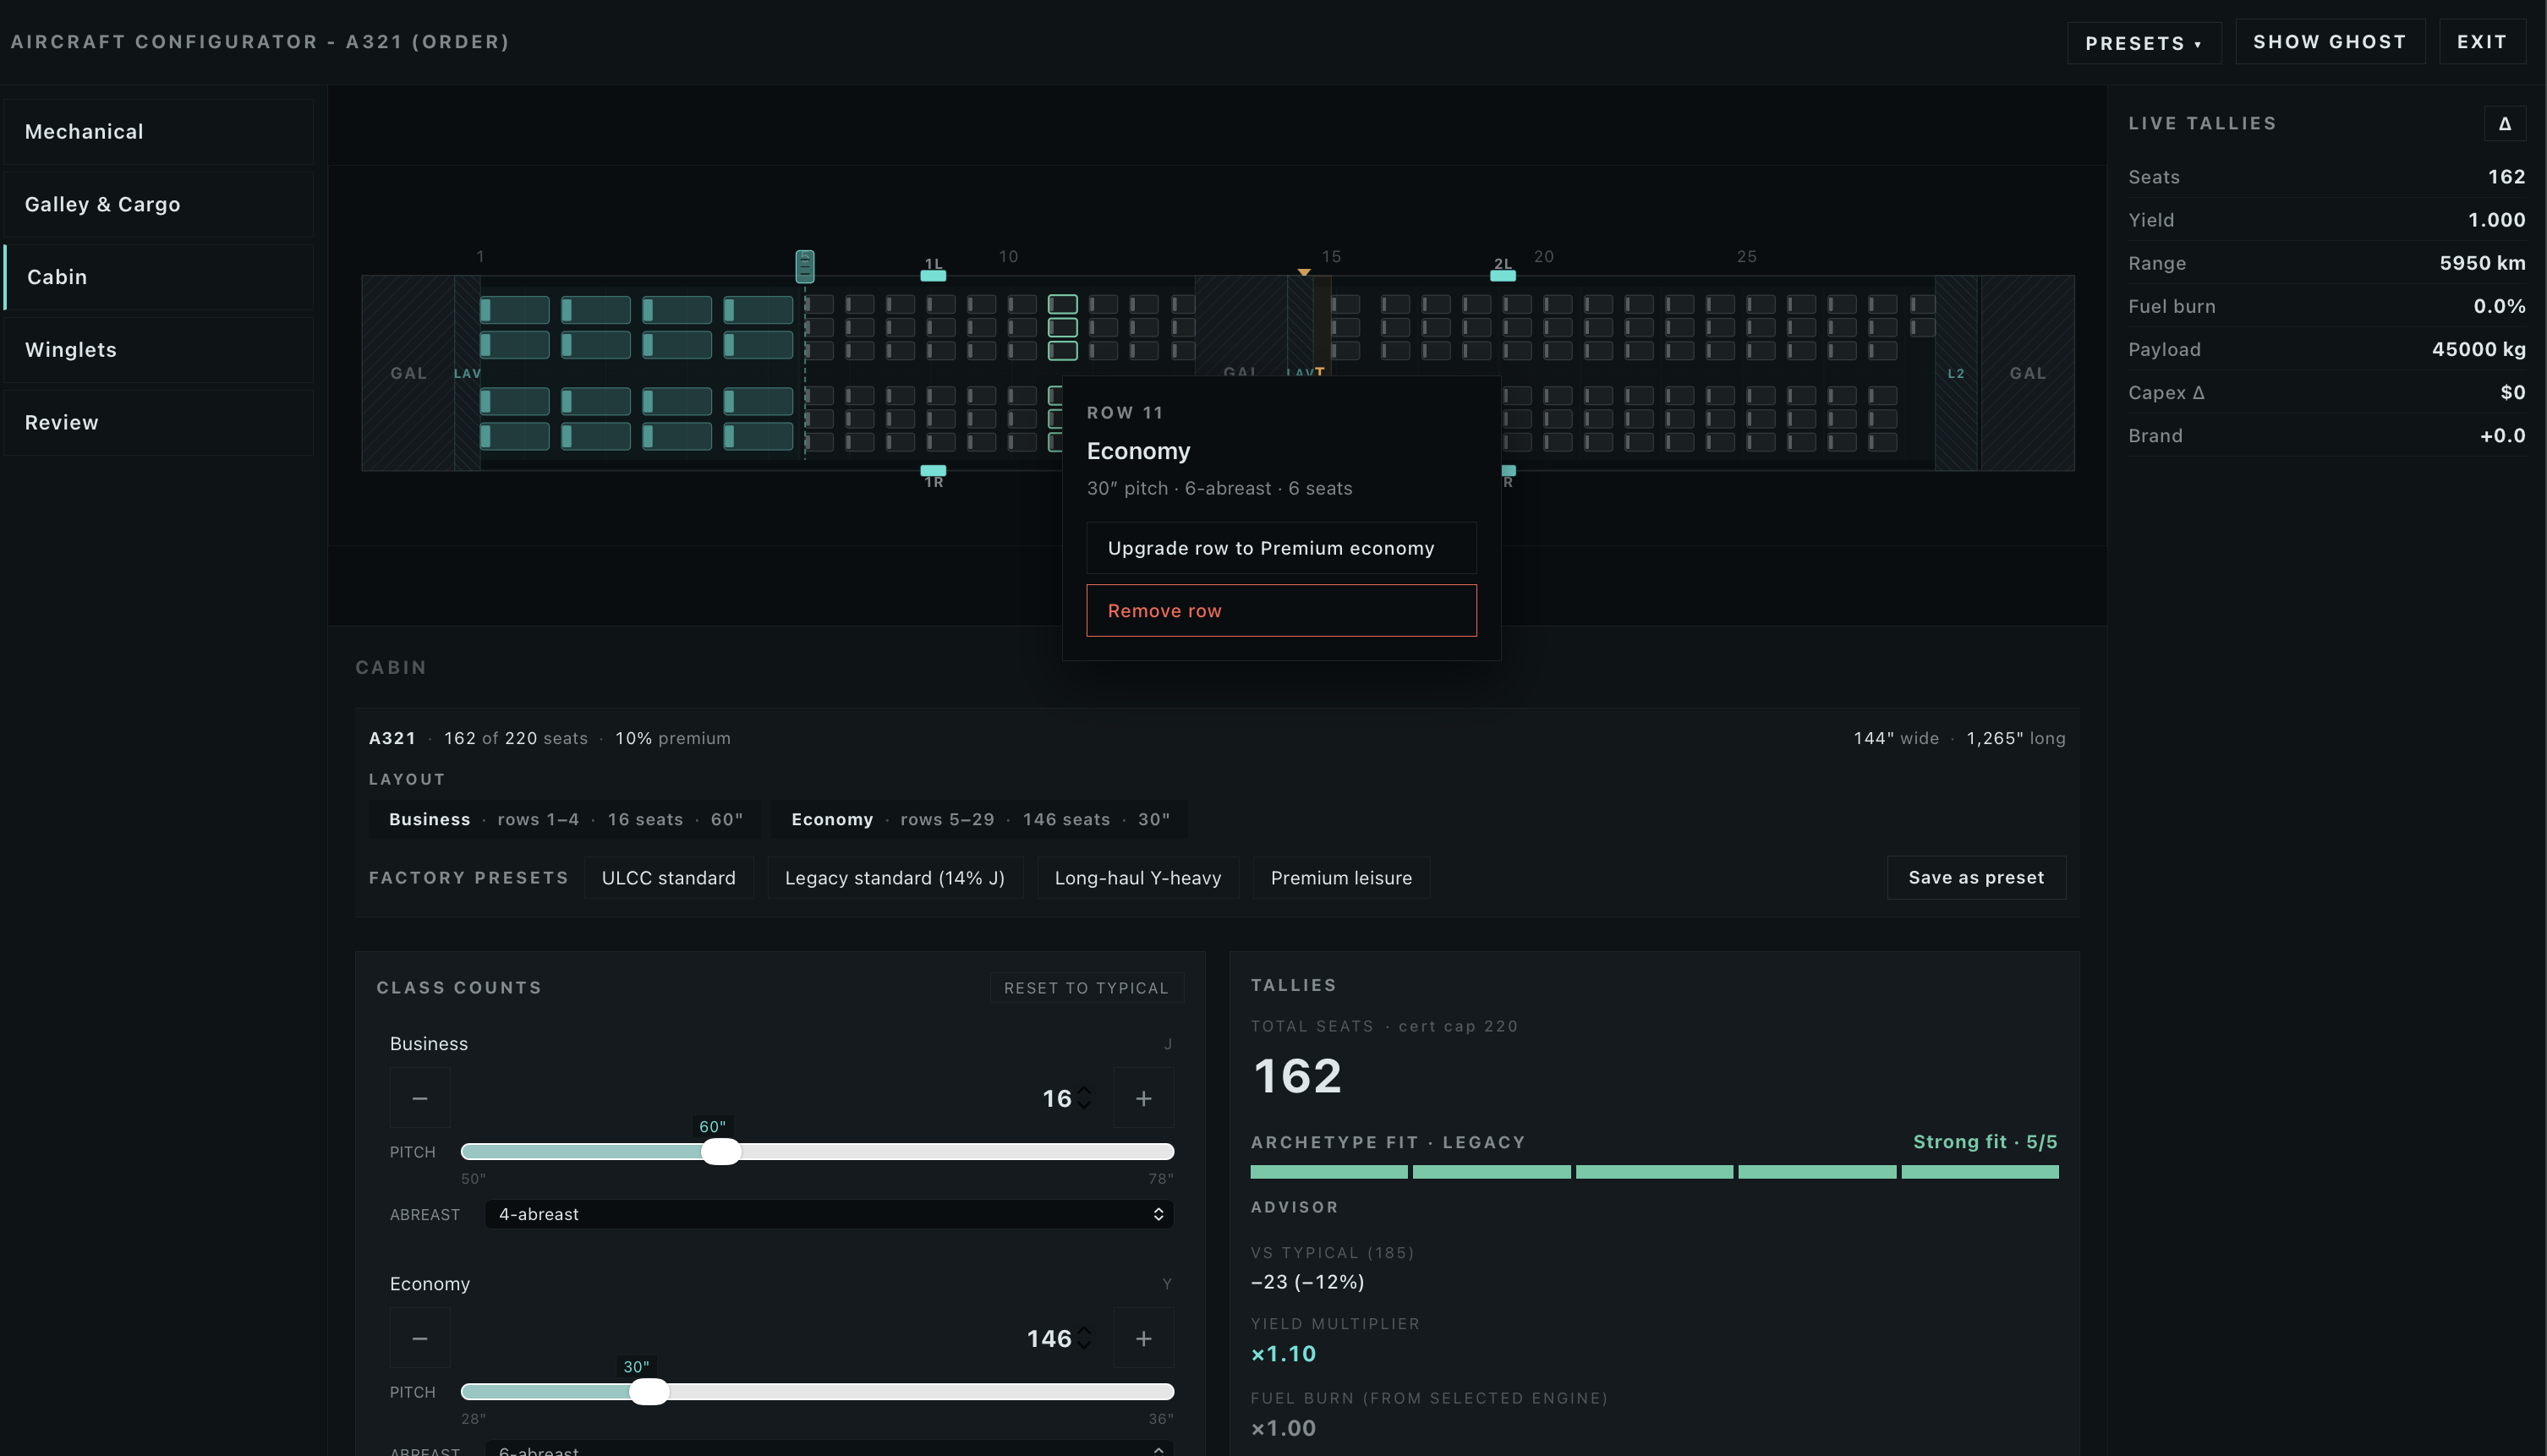
Task: Apply the ULCC standard factory preset
Action: 668,878
